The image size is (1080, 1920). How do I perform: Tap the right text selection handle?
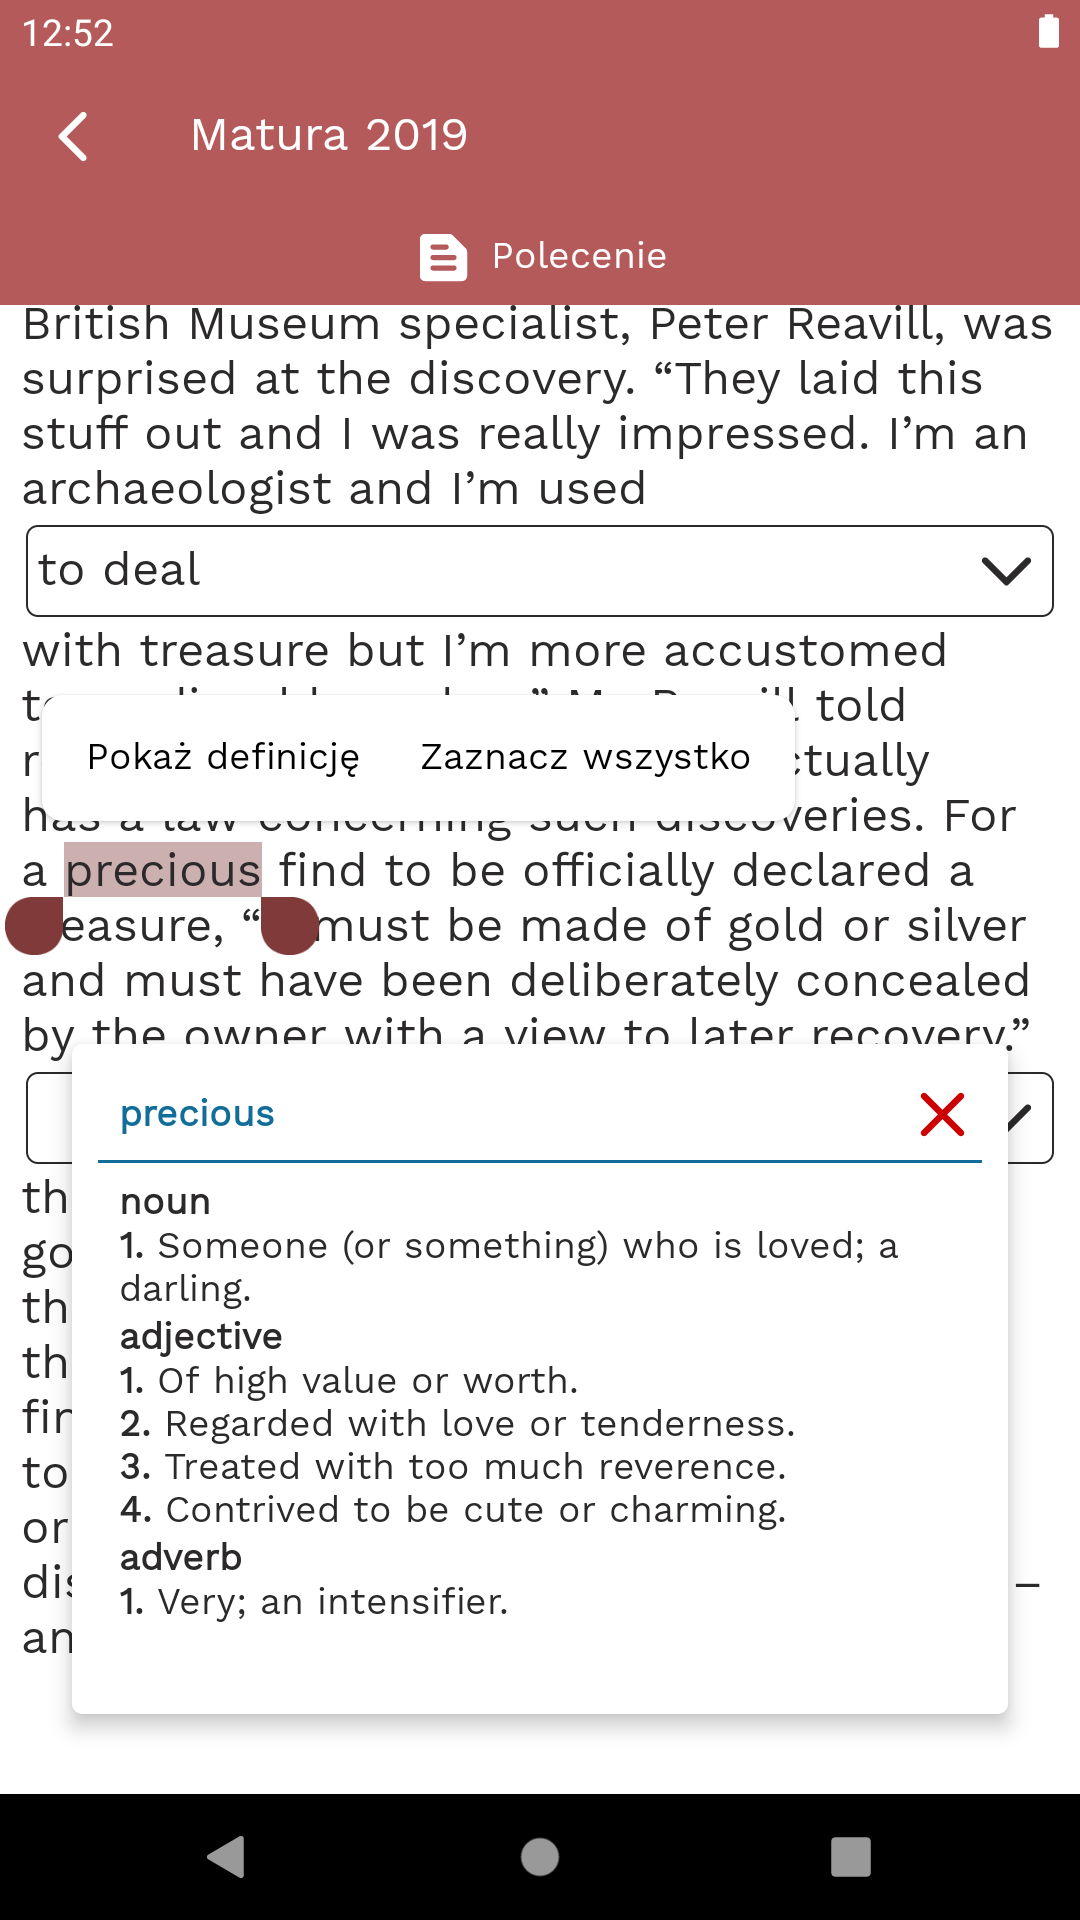point(289,925)
